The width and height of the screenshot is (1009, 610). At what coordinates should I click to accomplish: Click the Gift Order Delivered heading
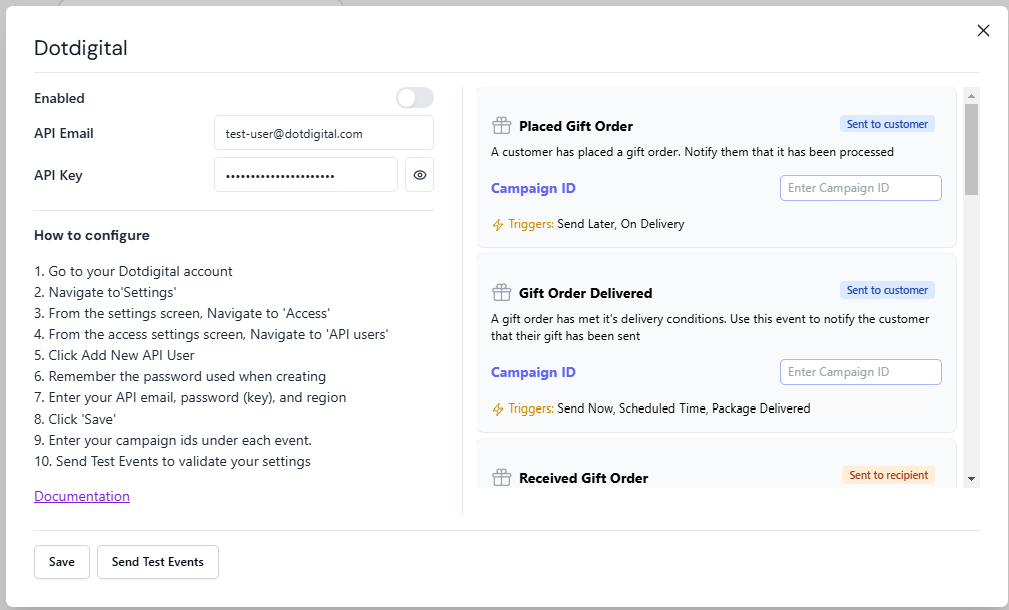click(586, 293)
